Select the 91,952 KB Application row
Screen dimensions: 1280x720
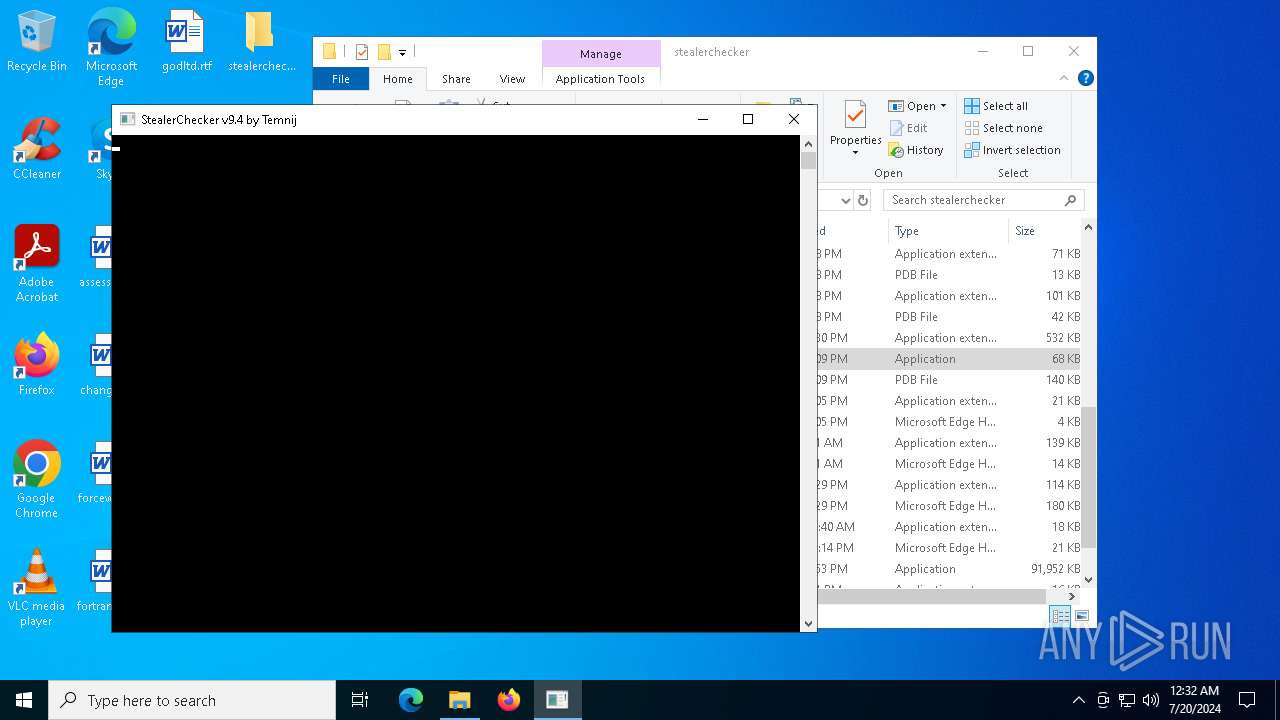point(950,569)
